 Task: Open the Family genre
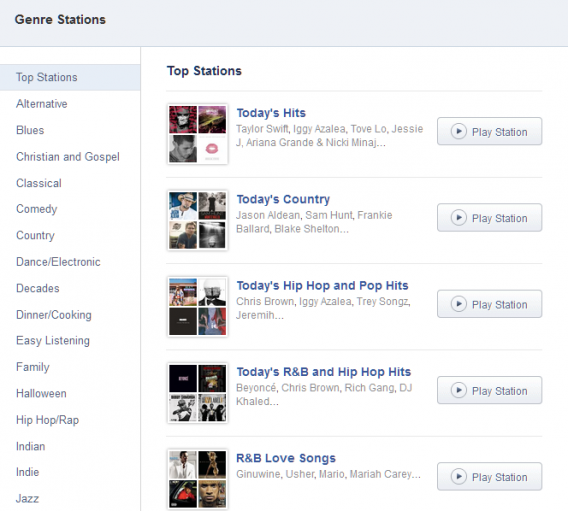tap(33, 367)
